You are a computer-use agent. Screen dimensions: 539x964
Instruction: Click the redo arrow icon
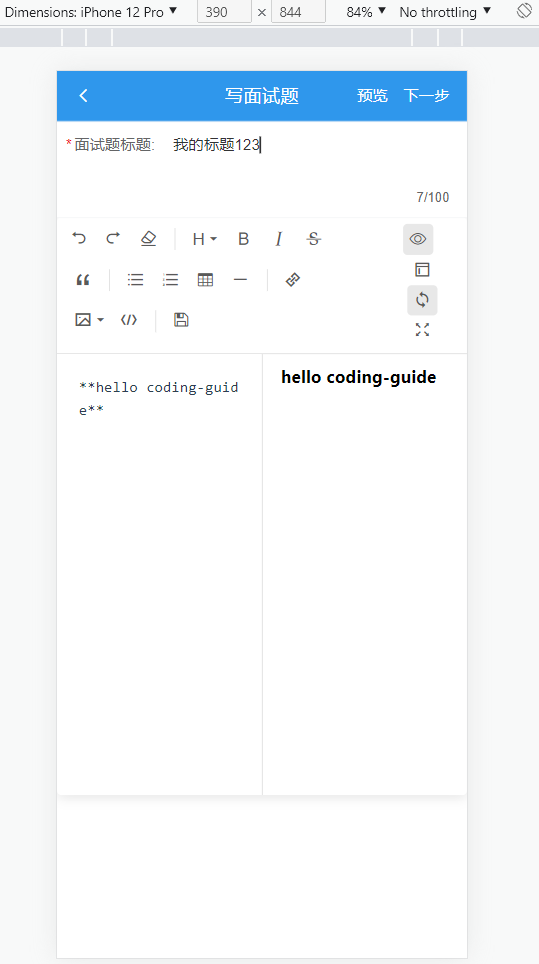(113, 239)
